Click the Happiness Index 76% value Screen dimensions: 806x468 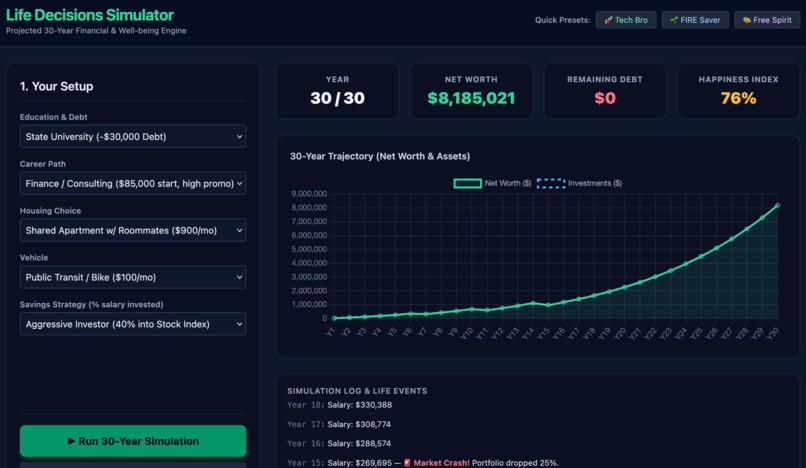pos(738,98)
